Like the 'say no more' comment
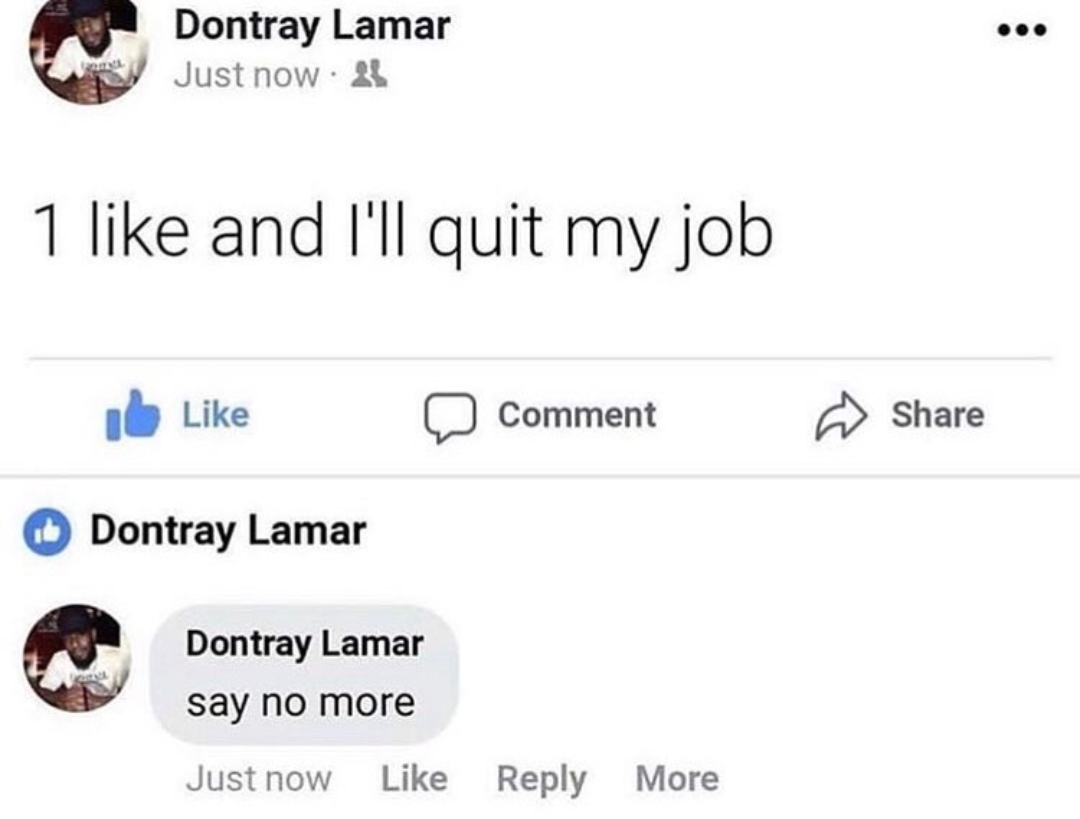 [x=415, y=779]
